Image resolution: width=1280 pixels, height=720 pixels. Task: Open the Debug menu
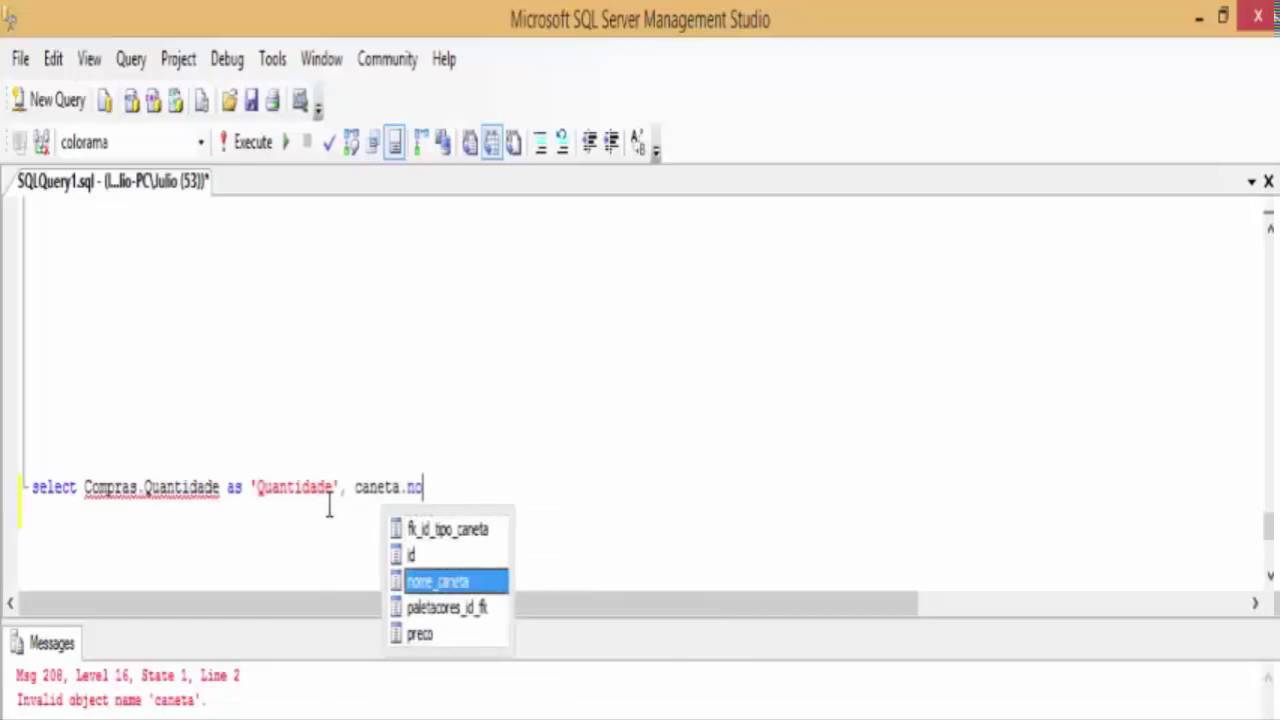tap(227, 59)
